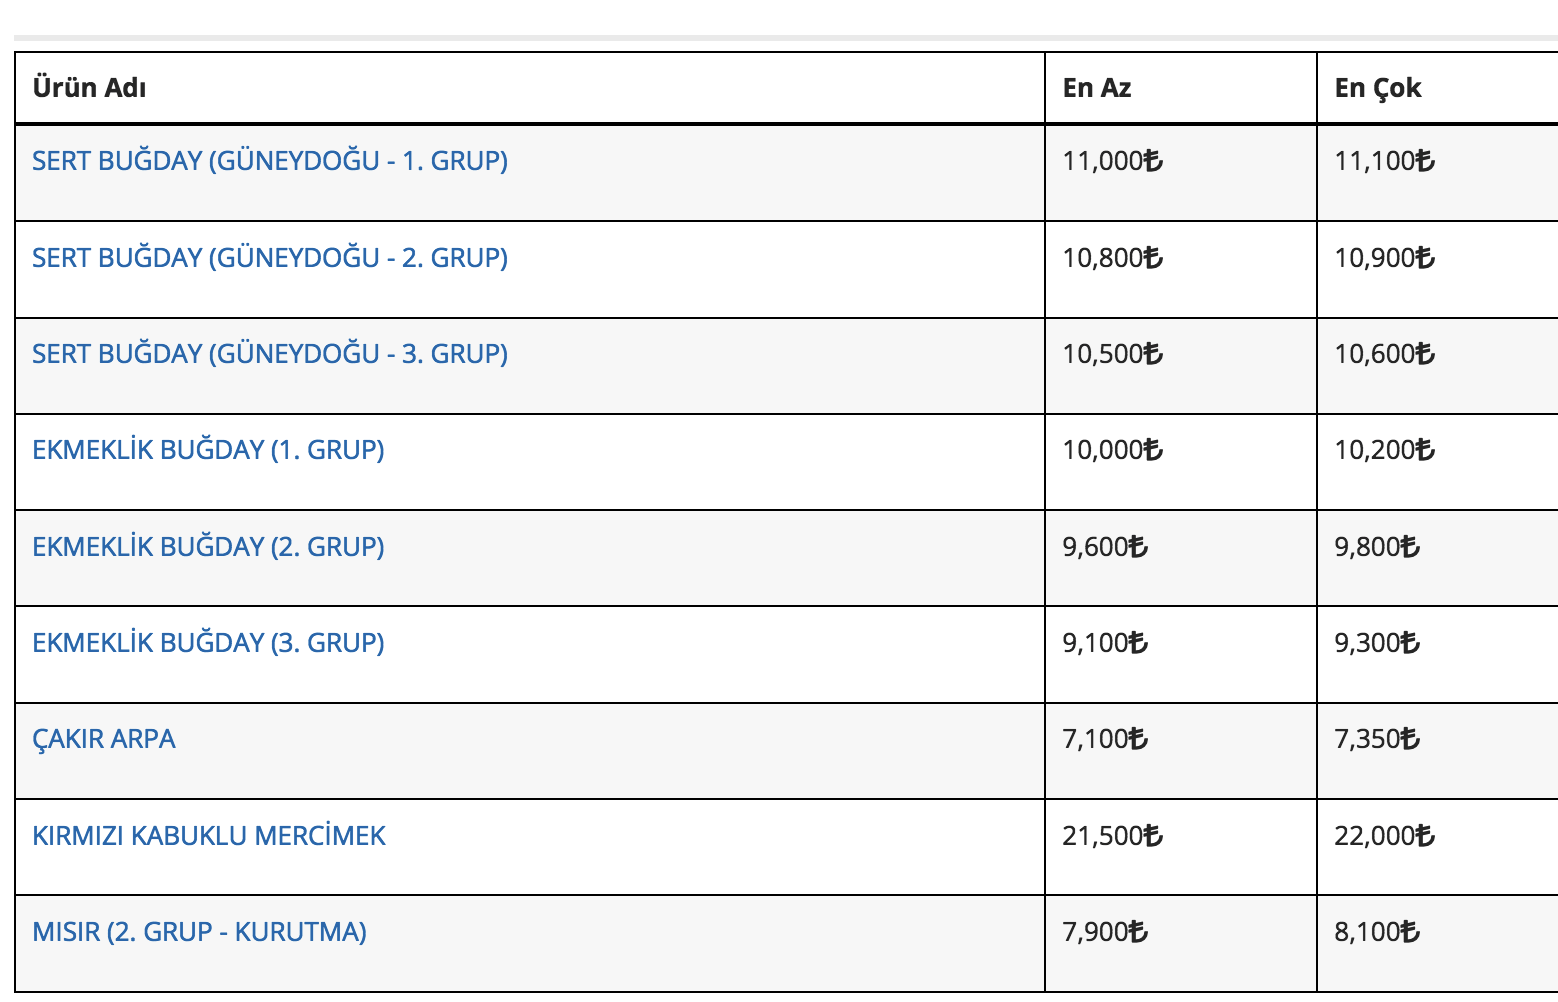Open the ÇAKIR ARPA product link
The height and width of the screenshot is (1002, 1558).
pyautogui.click(x=104, y=739)
